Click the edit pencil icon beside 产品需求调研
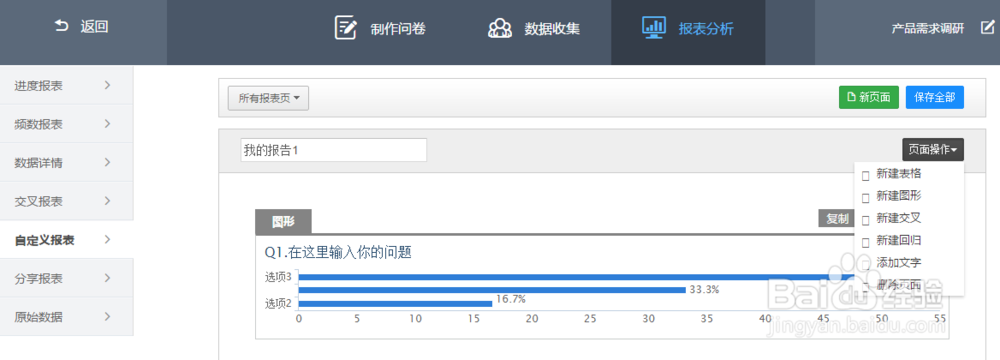This screenshot has height=360, width=1000. point(987,27)
